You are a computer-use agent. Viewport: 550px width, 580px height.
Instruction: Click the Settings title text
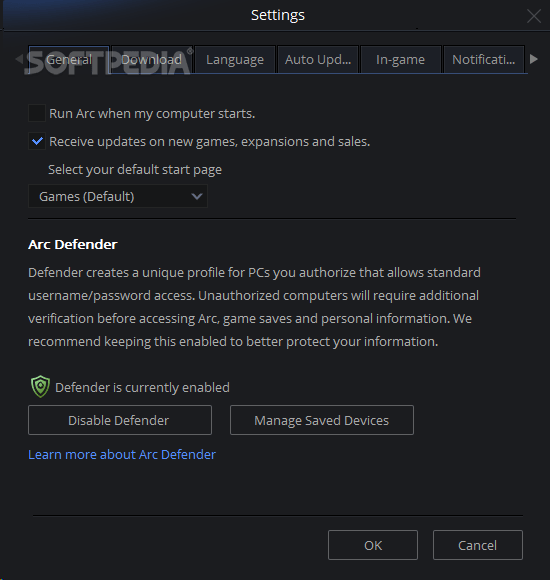point(278,16)
